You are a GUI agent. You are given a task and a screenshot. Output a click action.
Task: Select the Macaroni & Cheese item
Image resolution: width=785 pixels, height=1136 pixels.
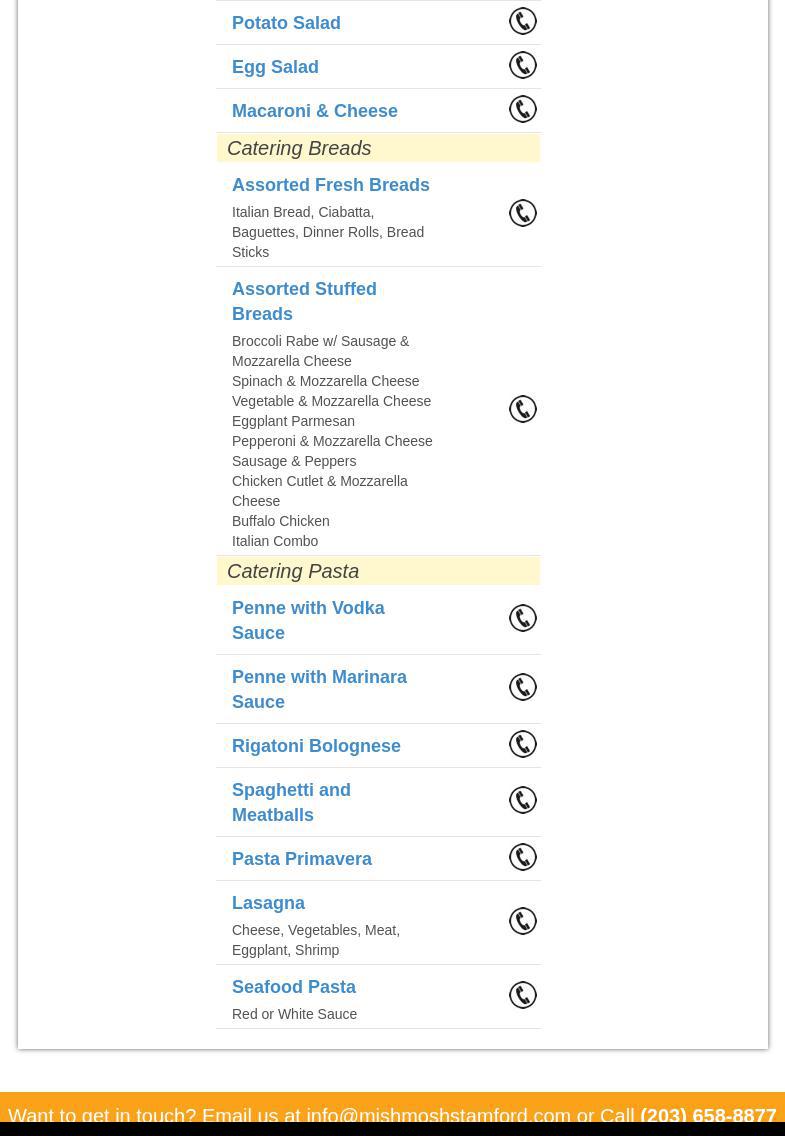[x=314, y=111]
